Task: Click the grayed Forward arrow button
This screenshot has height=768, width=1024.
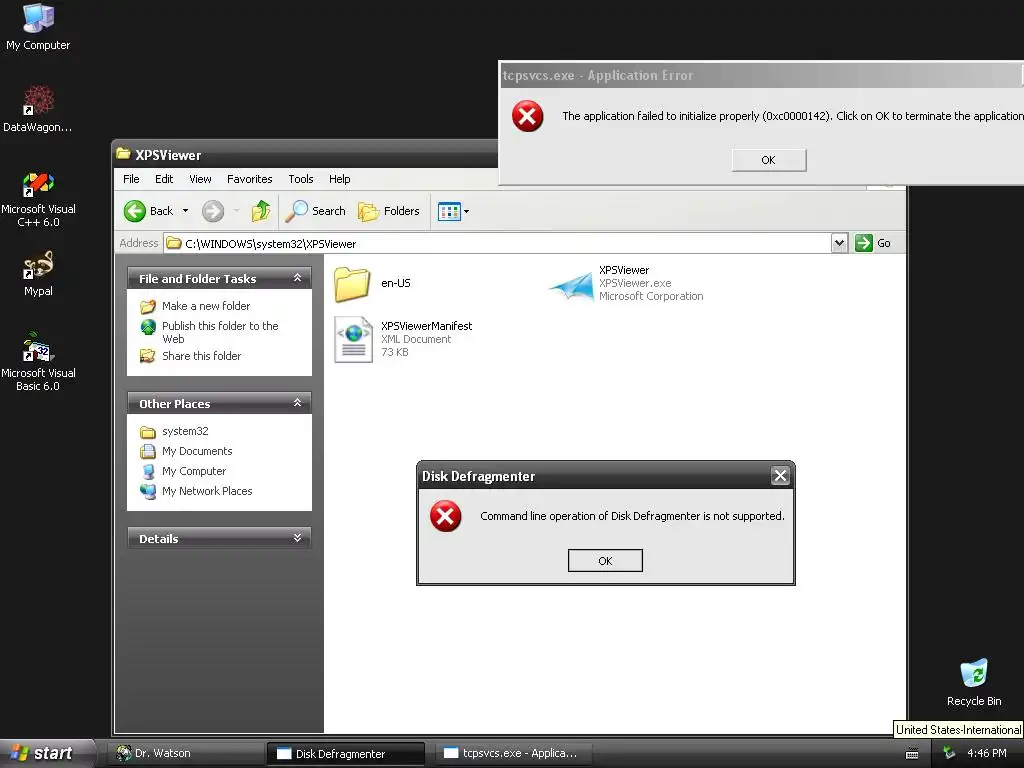Action: (x=213, y=211)
